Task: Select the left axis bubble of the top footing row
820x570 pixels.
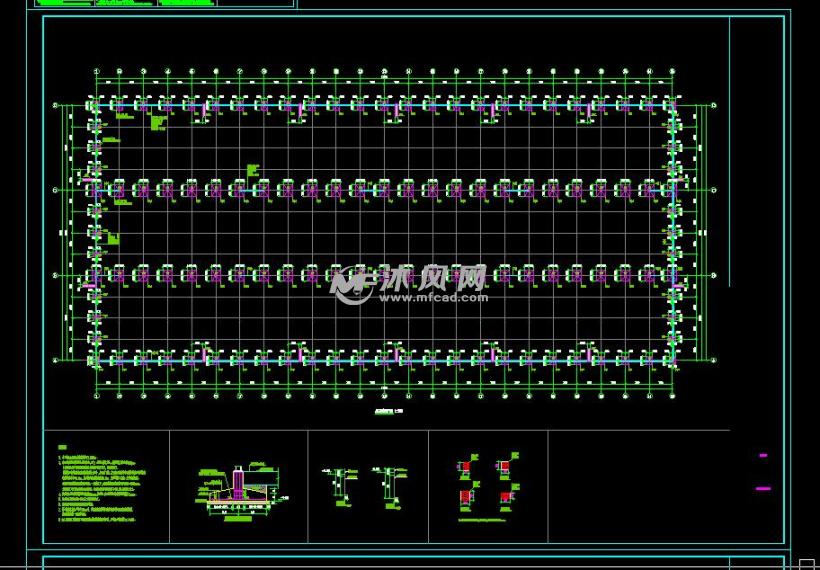Action: [56, 105]
